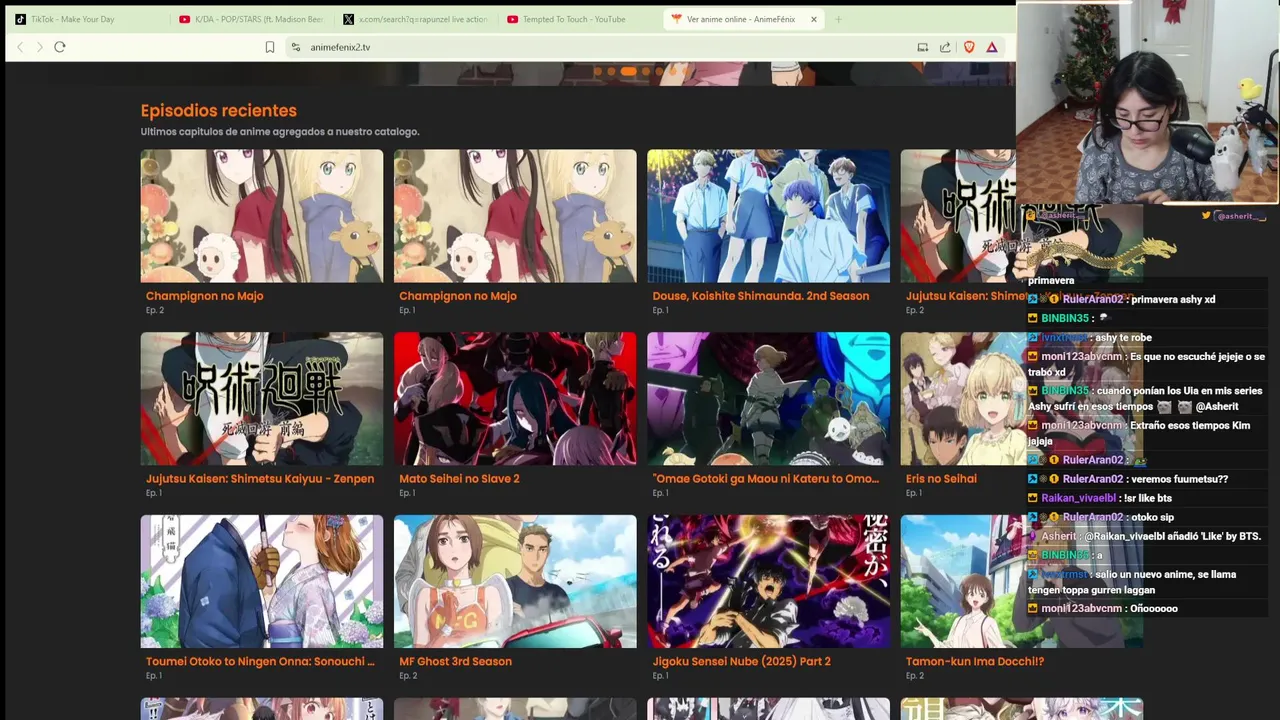This screenshot has width=1280, height=720.
Task: Click the picture-in-picture icon in address bar
Action: click(x=923, y=47)
